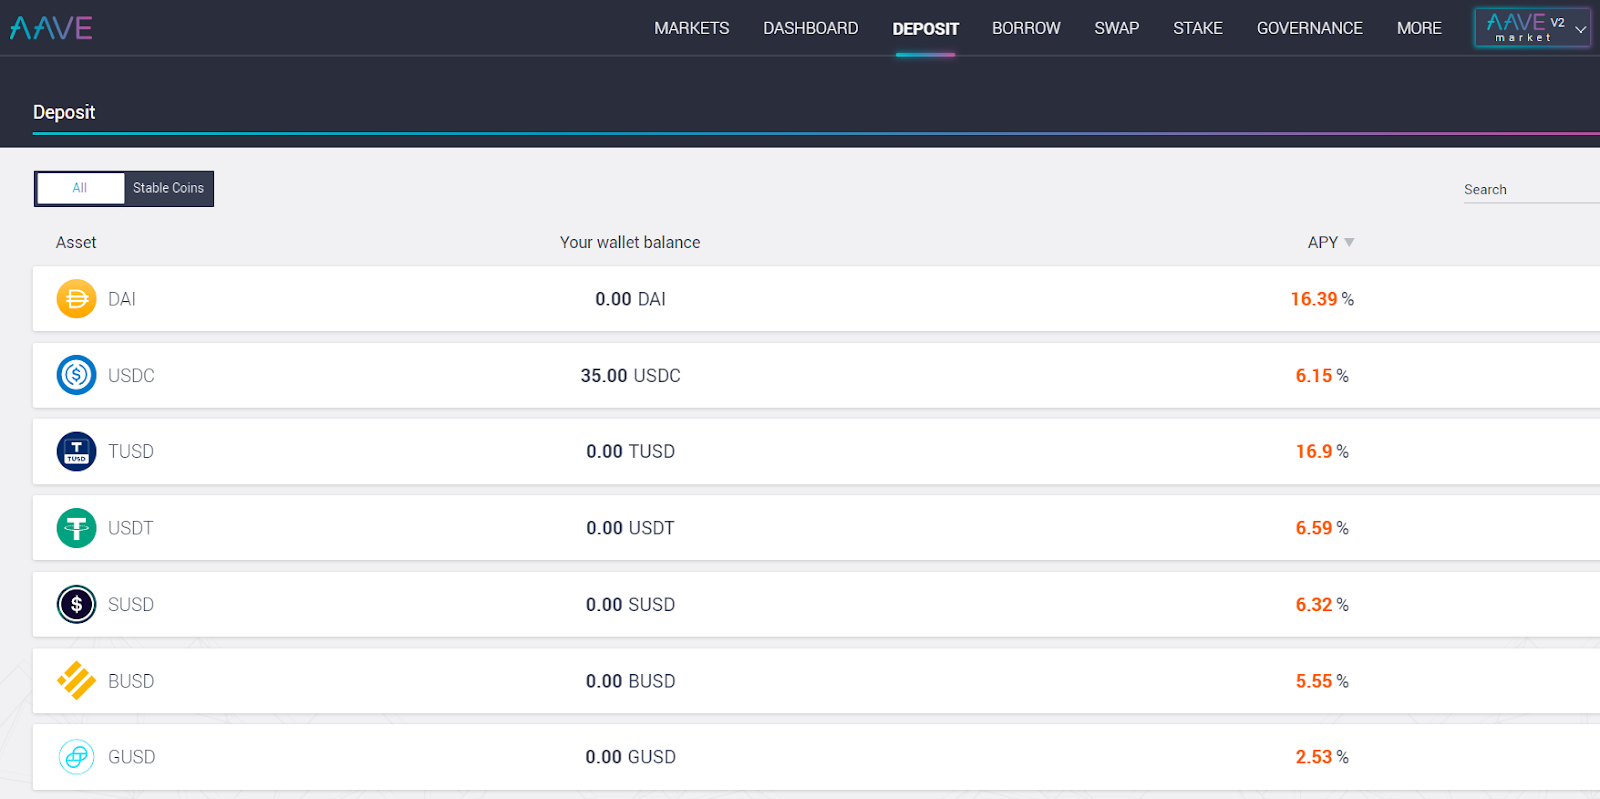The width and height of the screenshot is (1600, 799).
Task: Go to the Markets tab
Action: 691,28
